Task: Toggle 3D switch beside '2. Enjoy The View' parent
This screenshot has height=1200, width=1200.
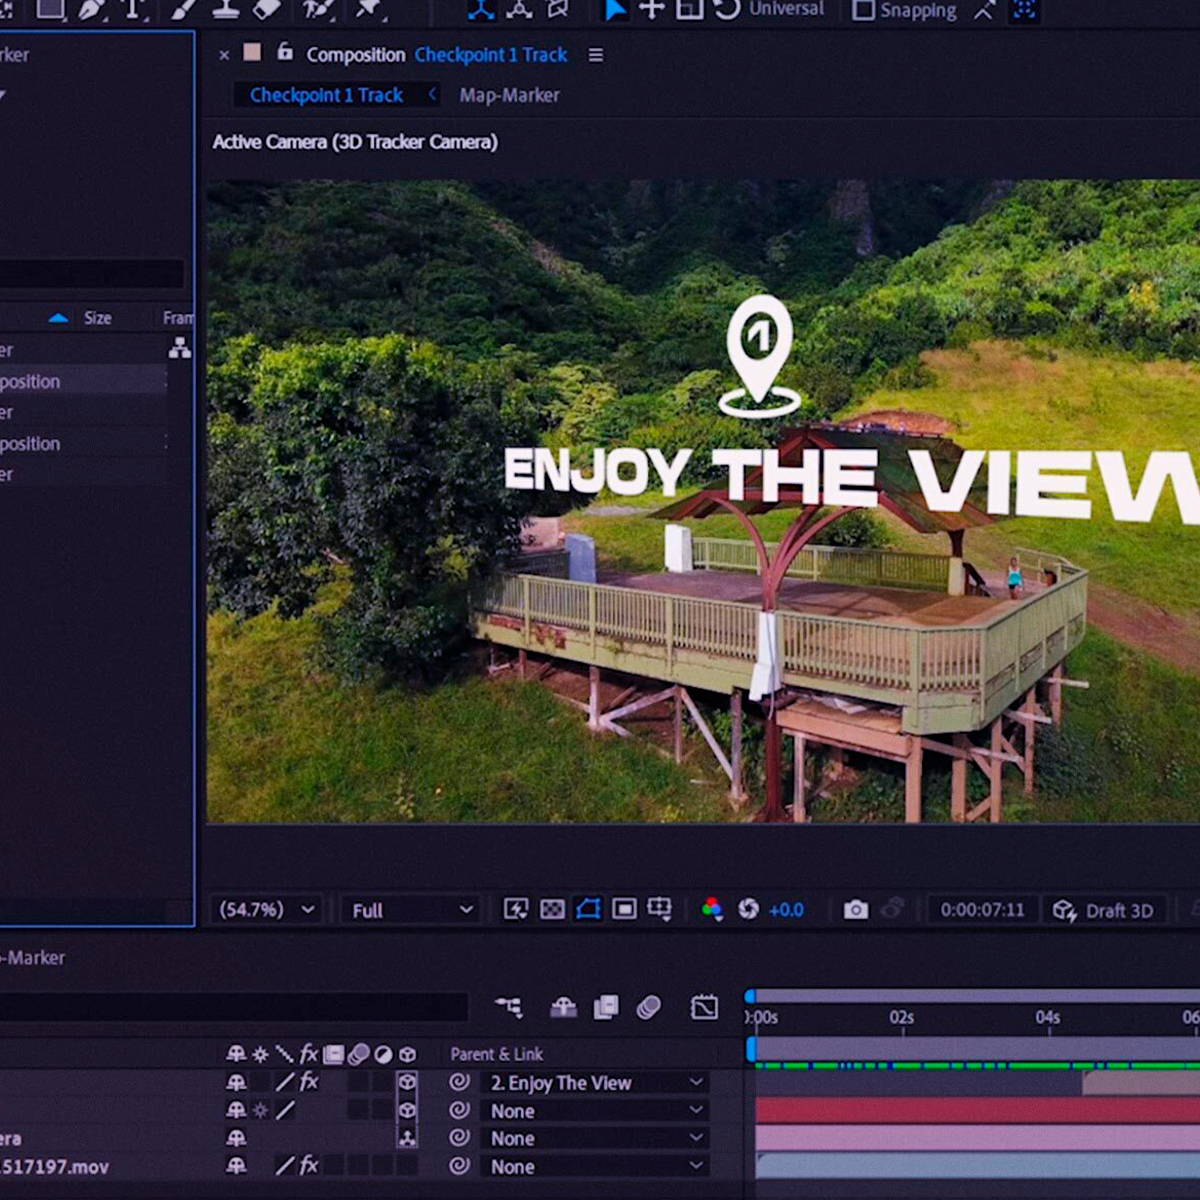Action: [407, 1082]
